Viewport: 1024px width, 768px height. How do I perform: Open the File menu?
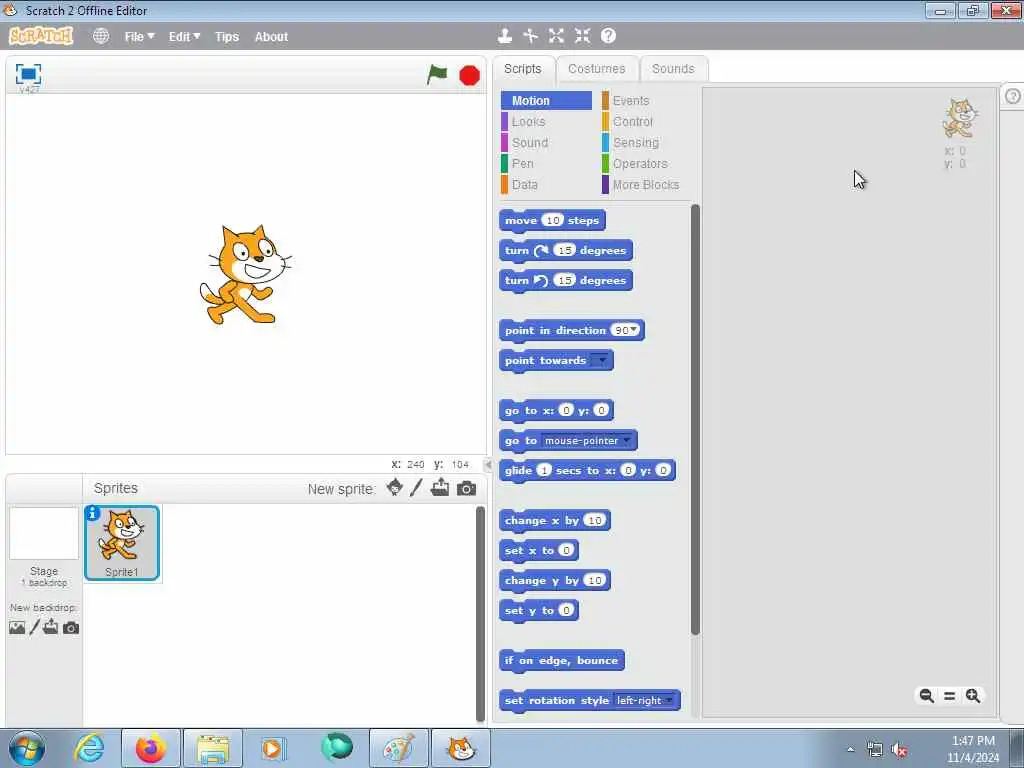[x=139, y=37]
